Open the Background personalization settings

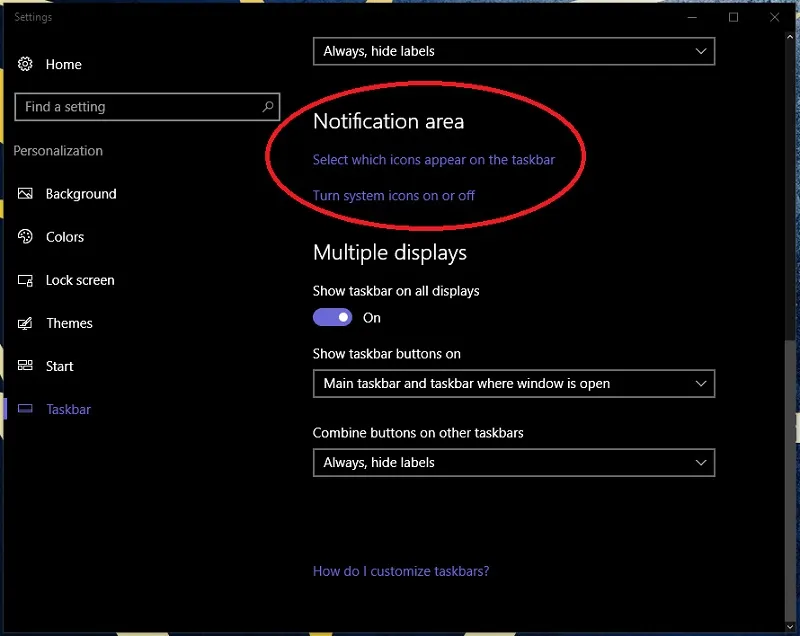tap(78, 193)
